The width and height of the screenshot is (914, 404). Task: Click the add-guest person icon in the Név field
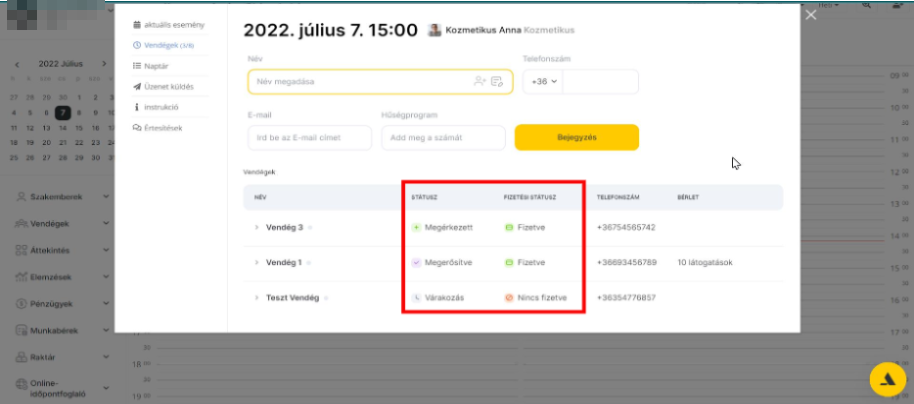[480, 82]
